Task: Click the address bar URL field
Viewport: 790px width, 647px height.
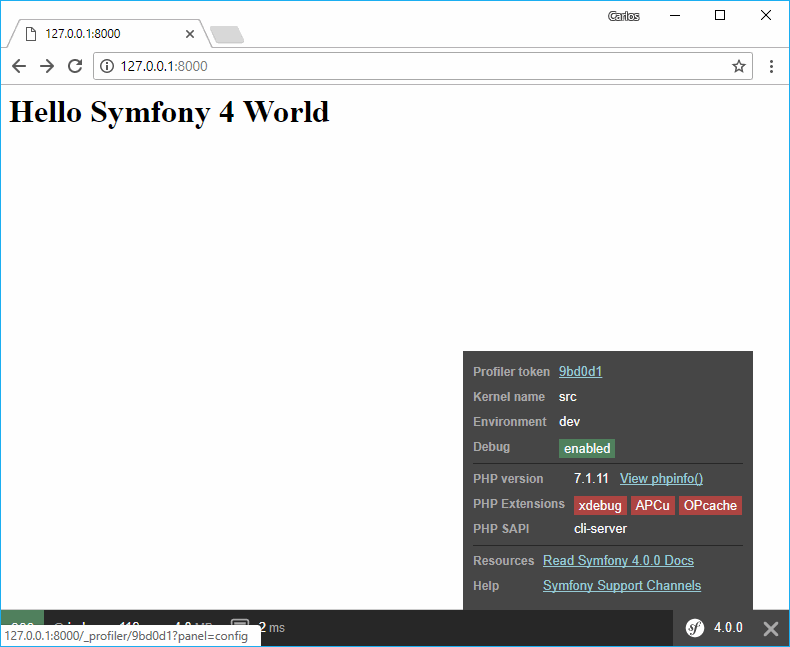Action: [x=422, y=66]
